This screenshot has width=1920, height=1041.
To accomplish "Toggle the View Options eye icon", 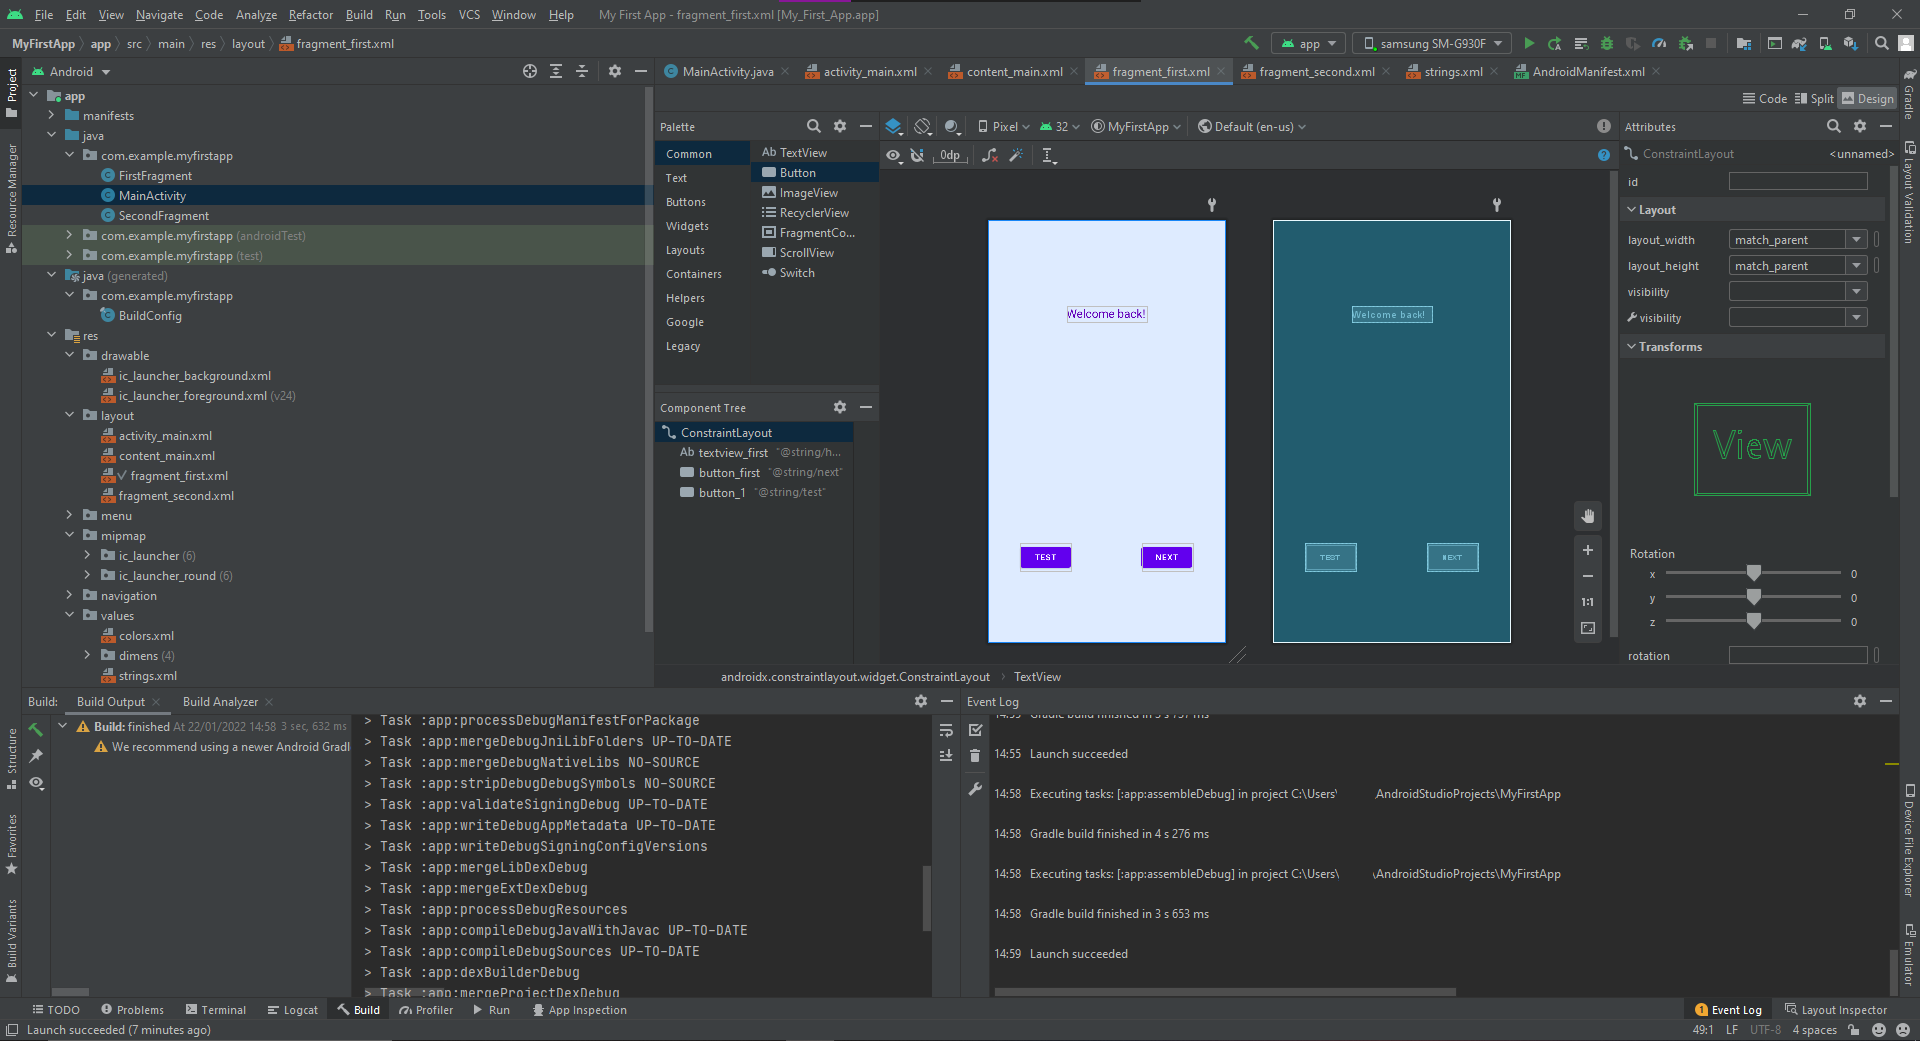I will point(893,155).
